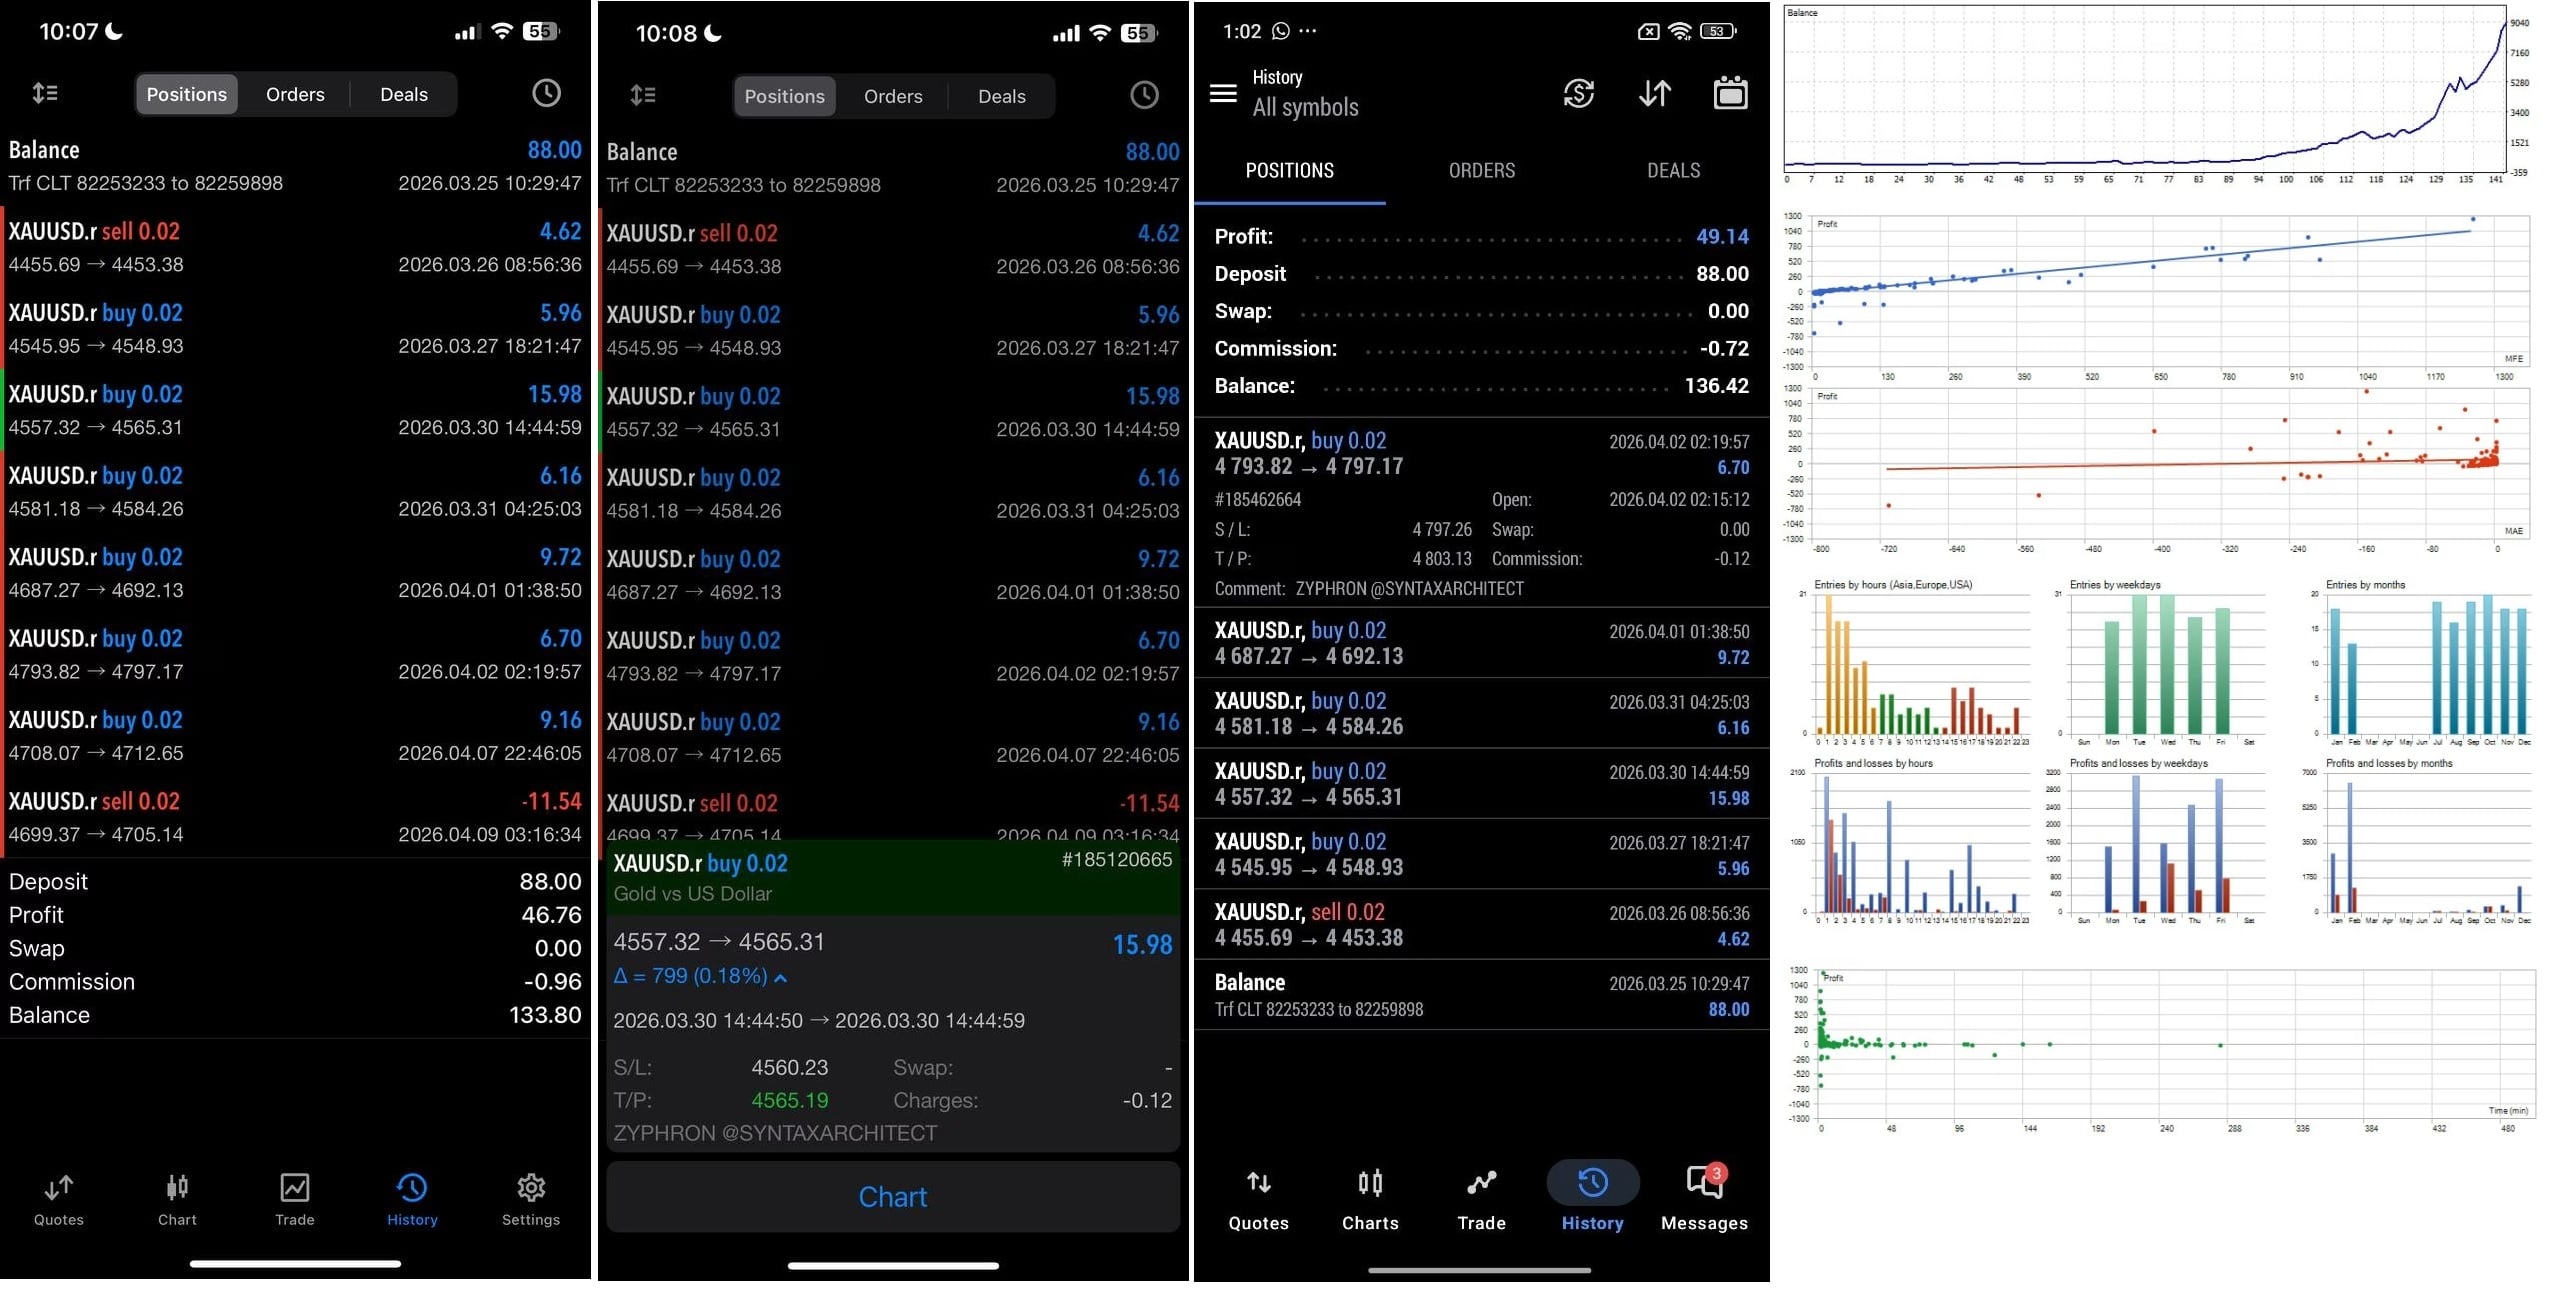This screenshot has width=2552, height=1289.
Task: Tap the up-down arrows sort icon in History header
Action: [1655, 94]
